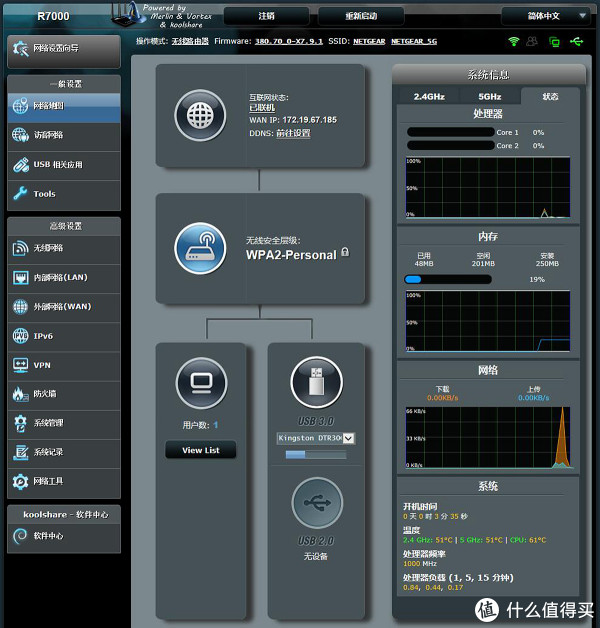Click the 无线路由器 operation mode link
This screenshot has width=600, height=628.
[x=190, y=41]
